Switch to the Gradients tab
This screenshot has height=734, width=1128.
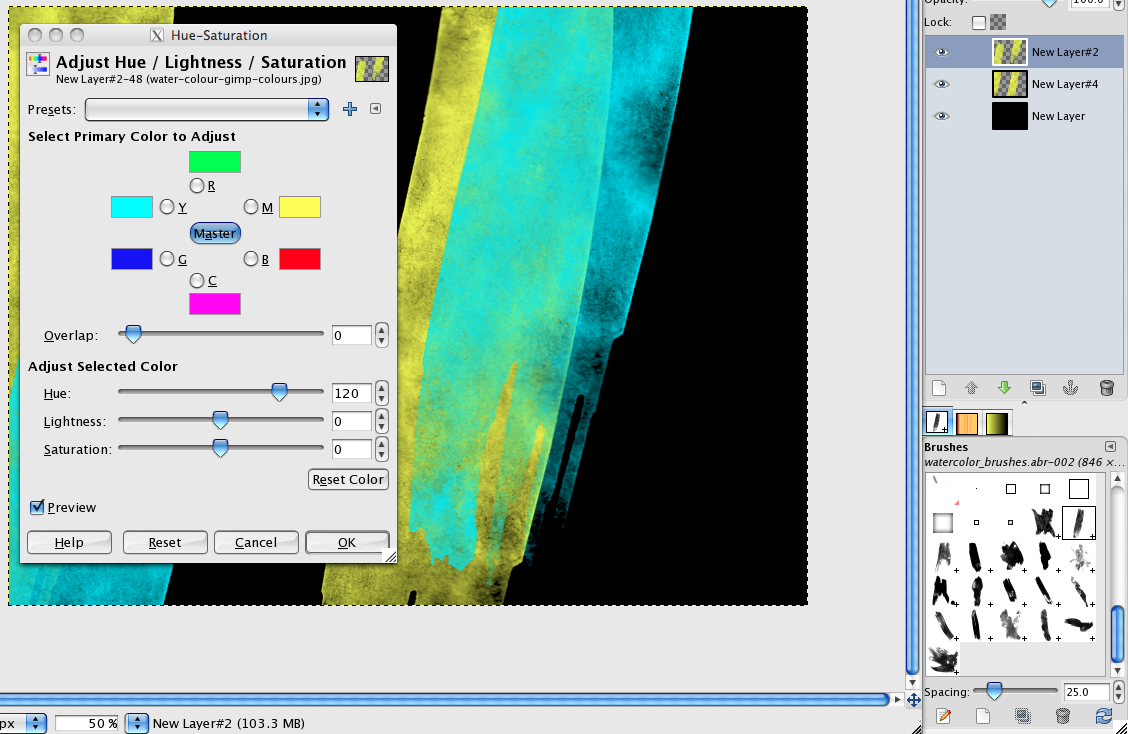(996, 424)
